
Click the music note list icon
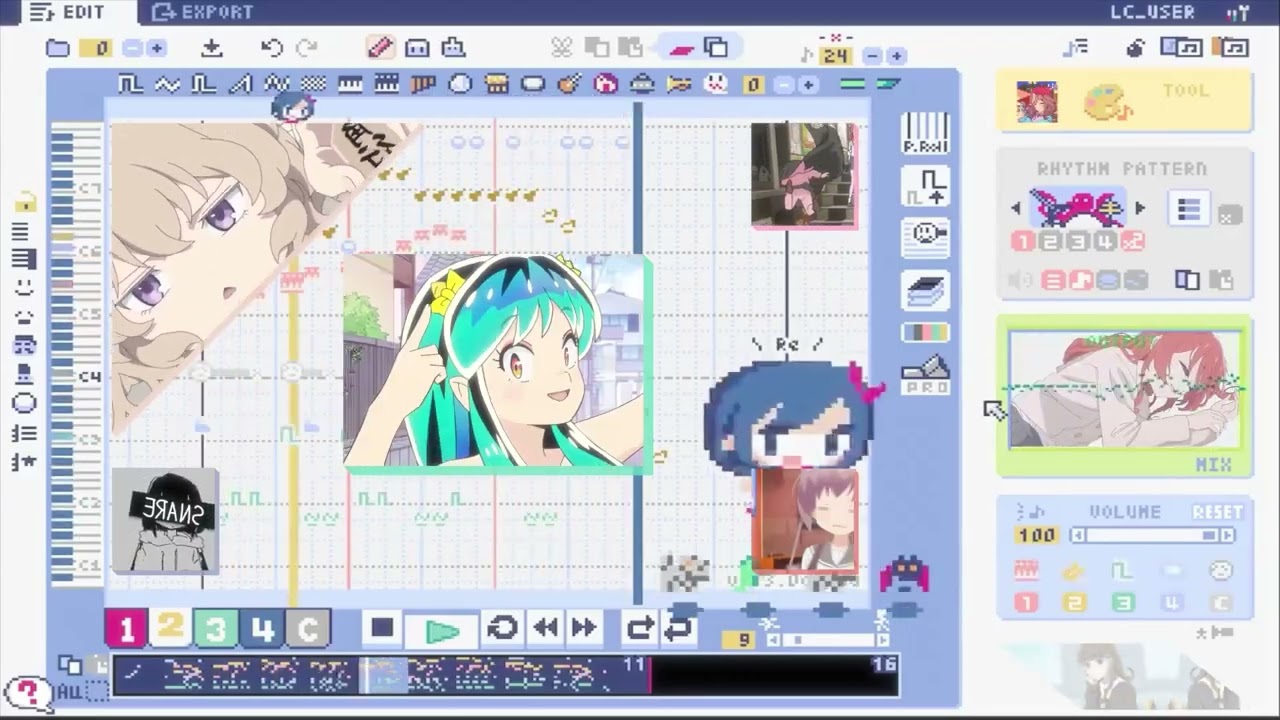click(1076, 48)
